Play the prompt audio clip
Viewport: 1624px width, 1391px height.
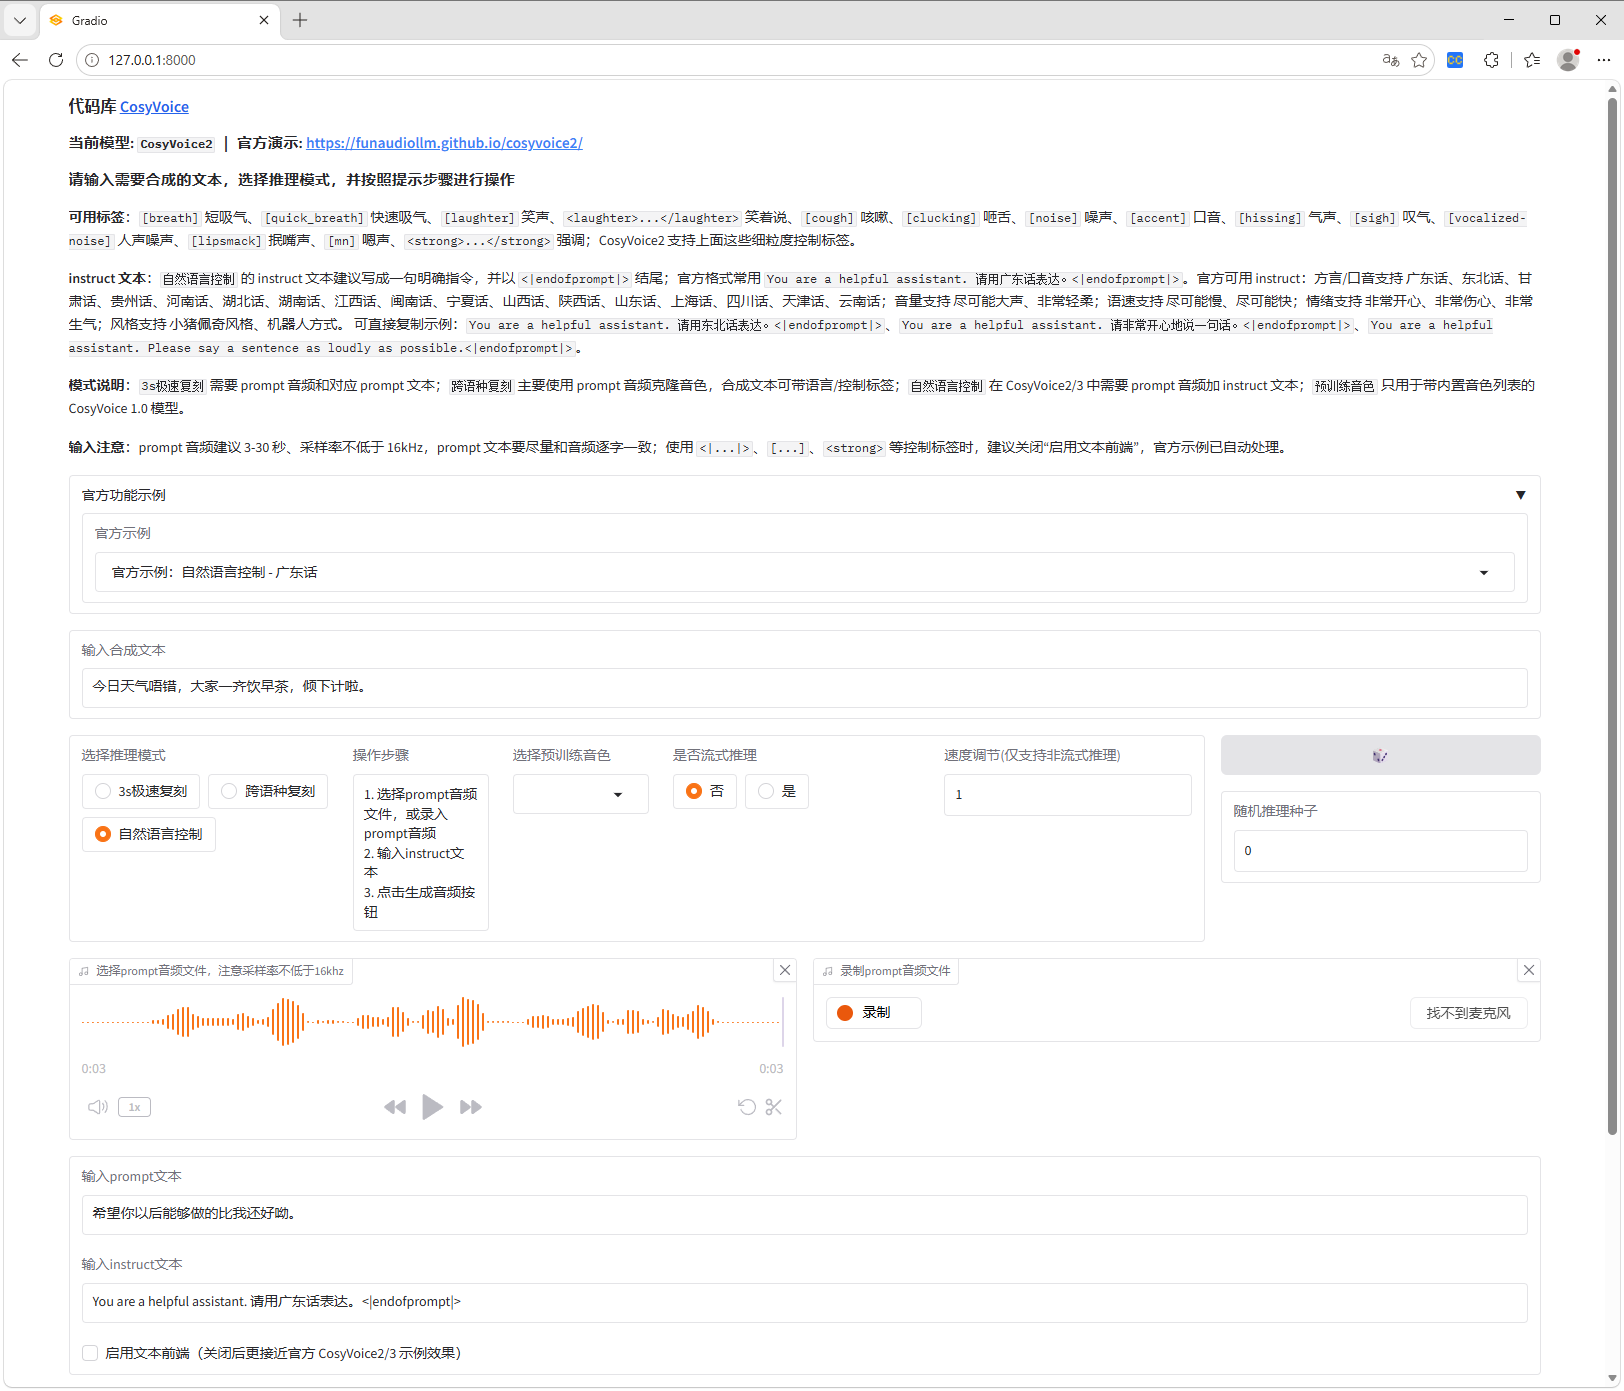point(432,1107)
